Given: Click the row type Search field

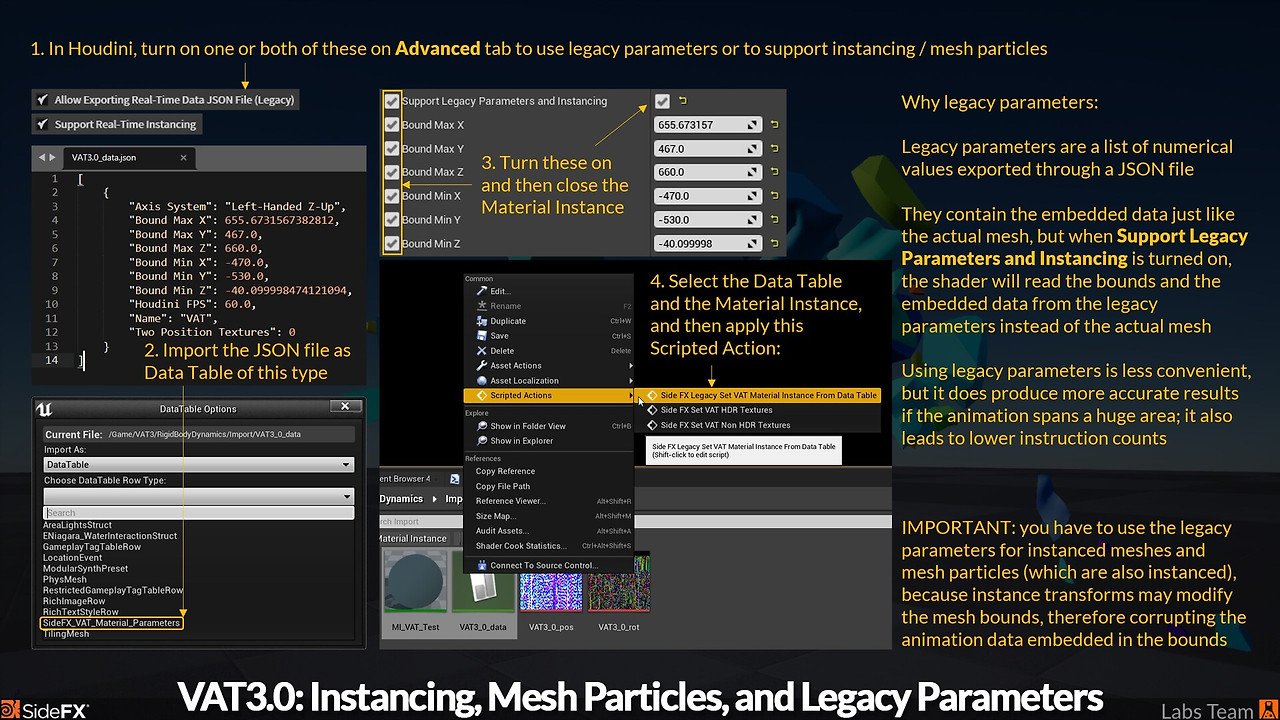Looking at the screenshot, I should coord(198,513).
